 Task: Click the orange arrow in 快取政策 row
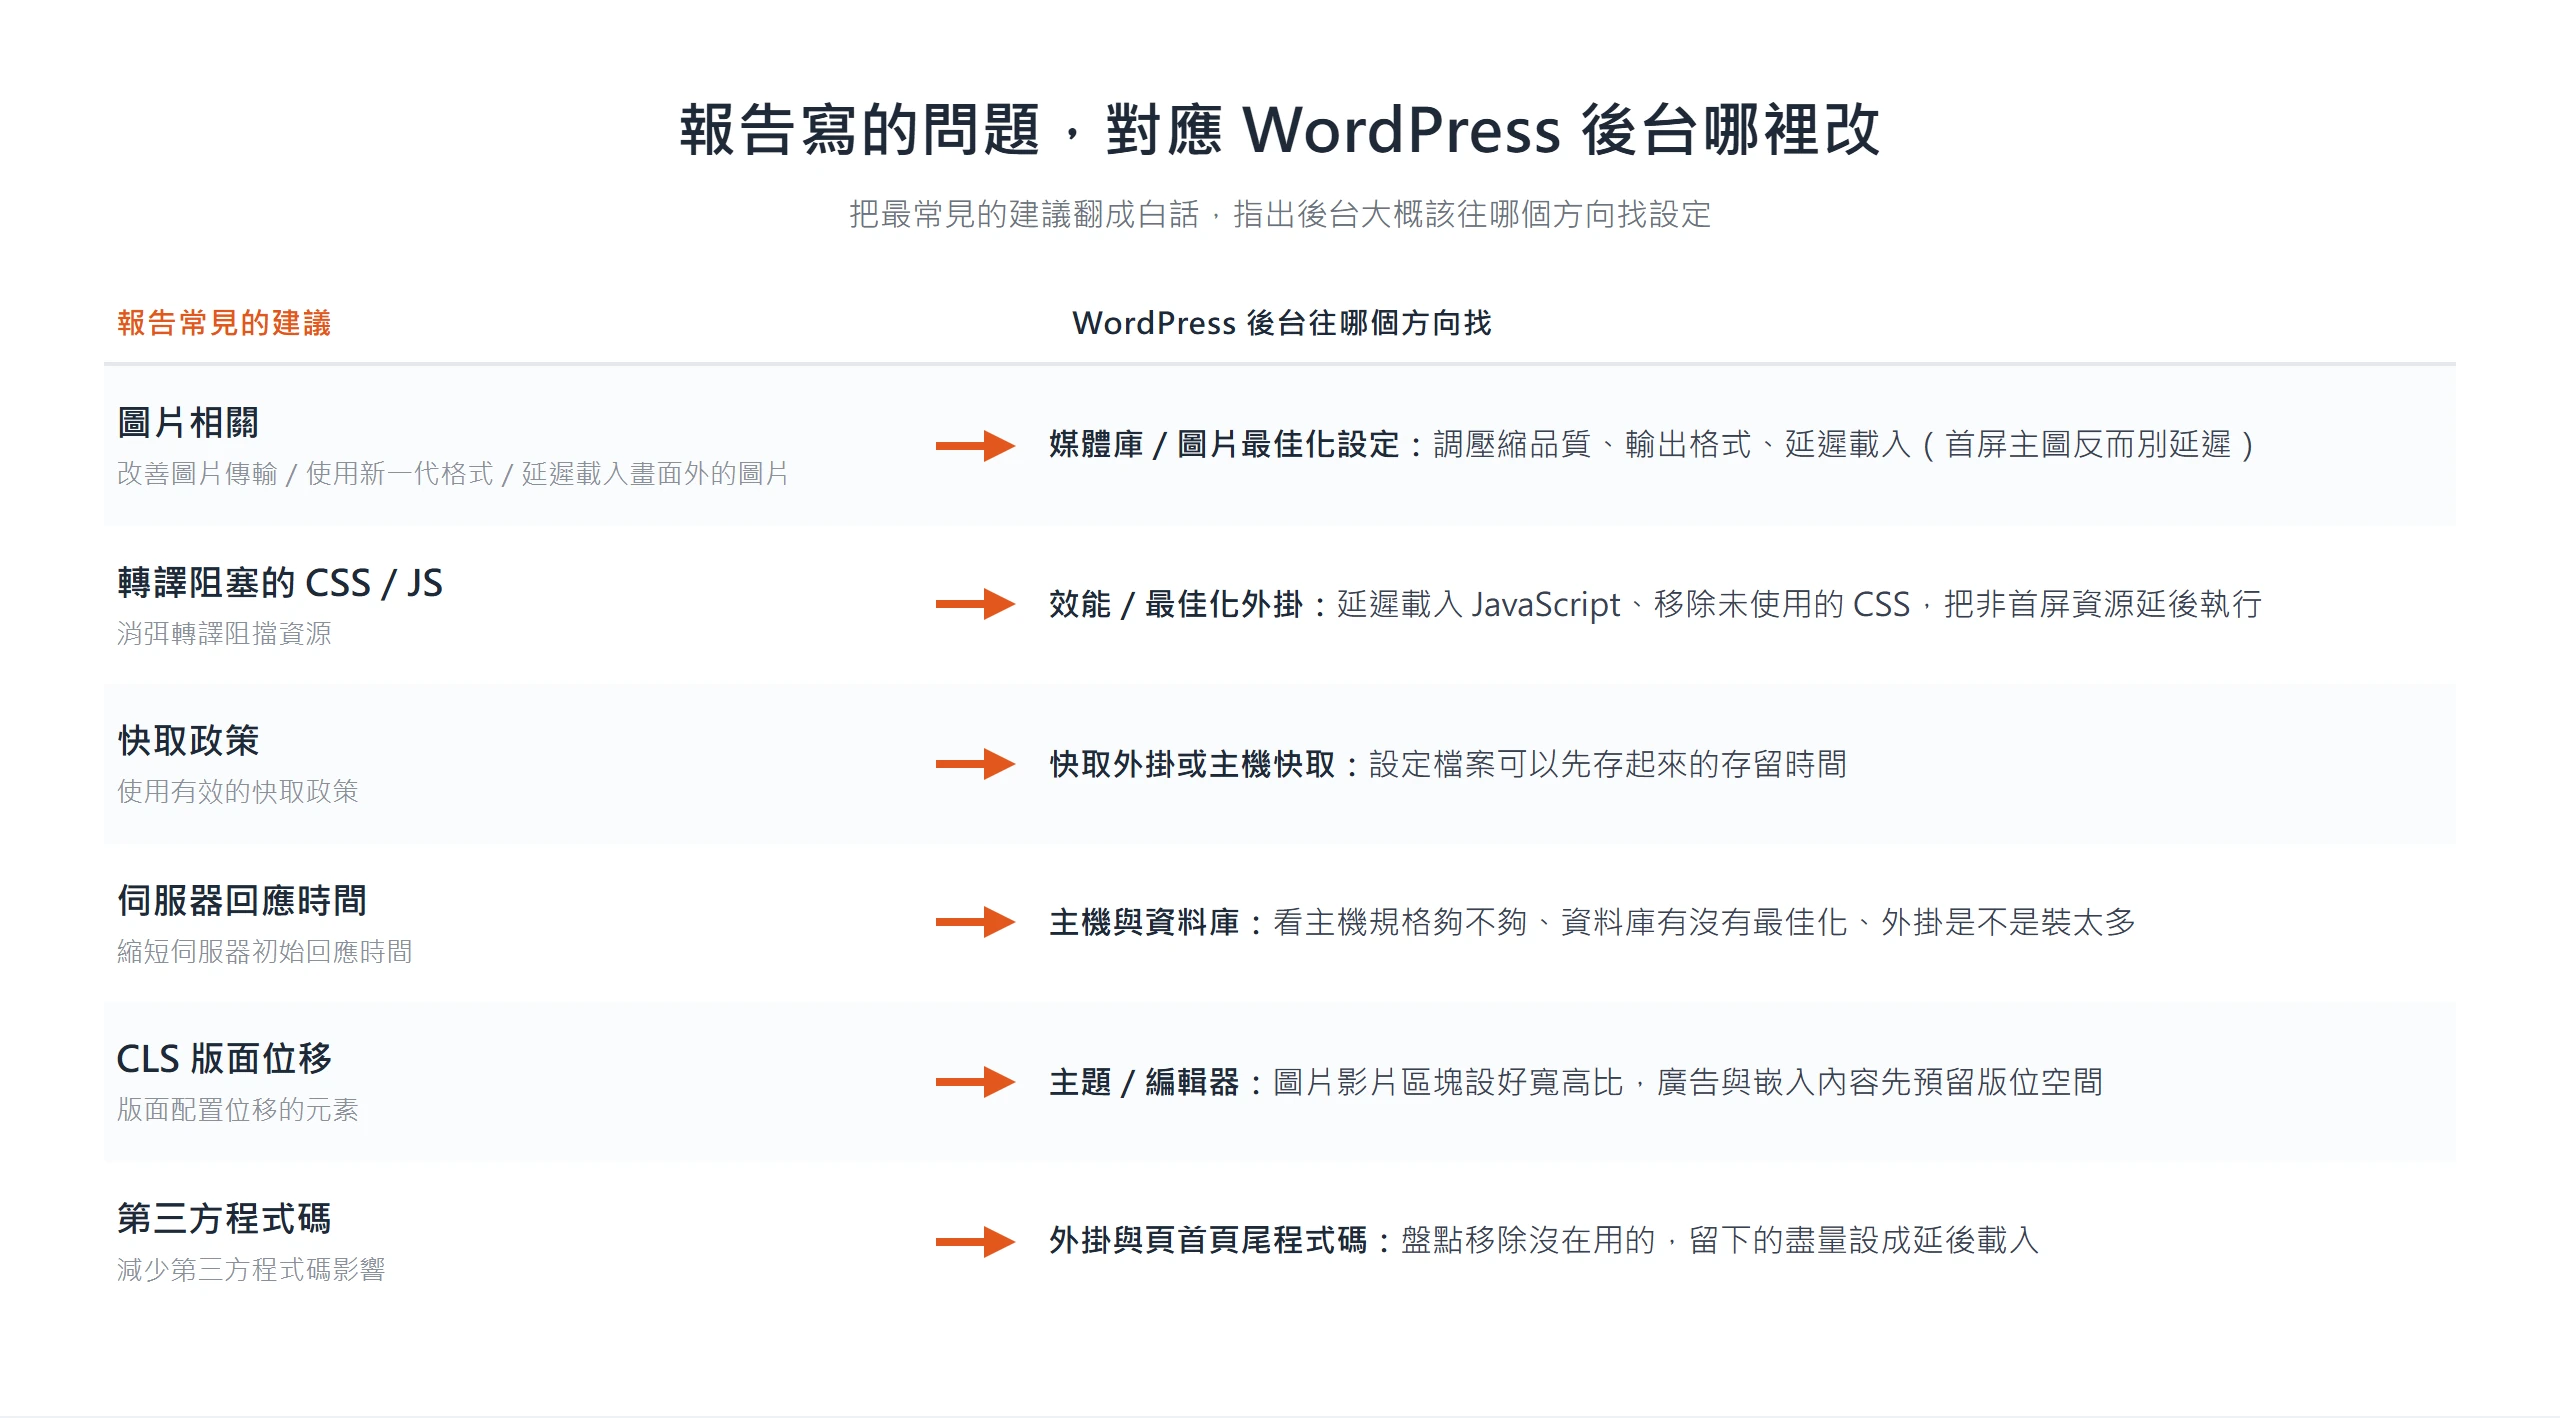(x=975, y=764)
